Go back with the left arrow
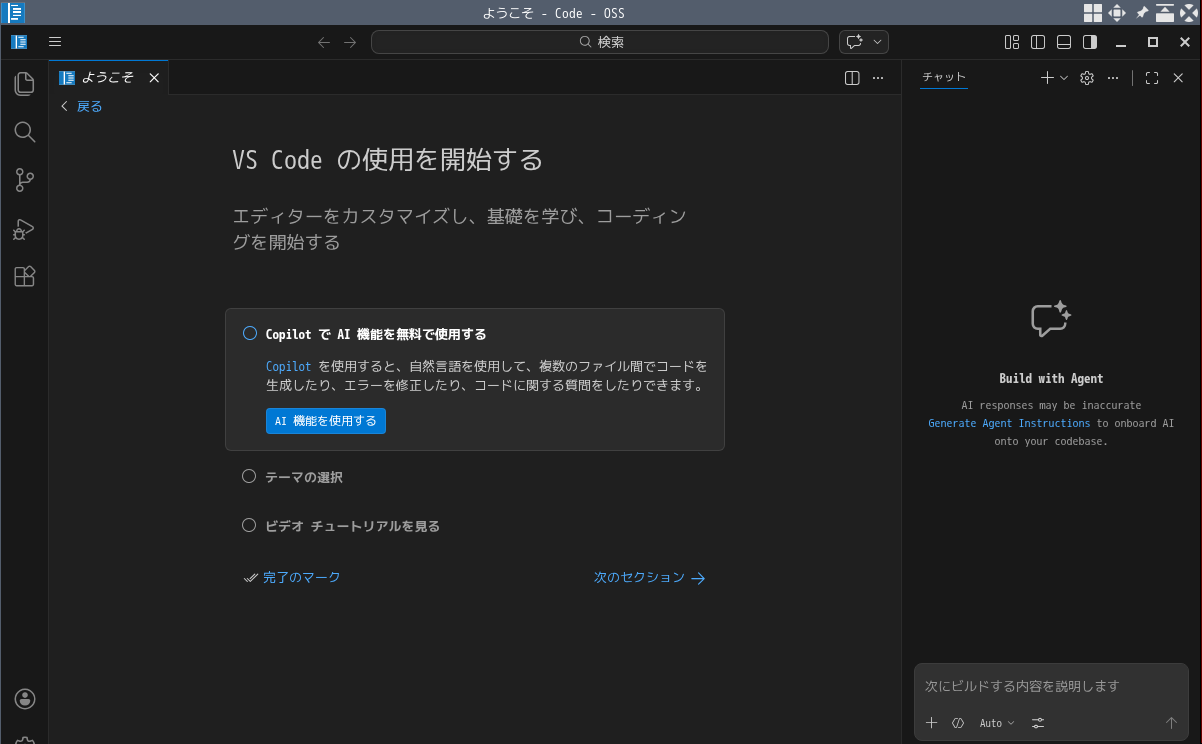Screen dimensions: 1202x744 pyautogui.click(x=323, y=42)
